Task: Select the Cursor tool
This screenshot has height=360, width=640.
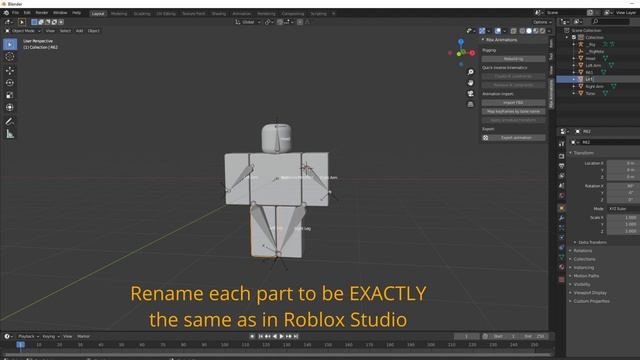Action: click(x=10, y=57)
